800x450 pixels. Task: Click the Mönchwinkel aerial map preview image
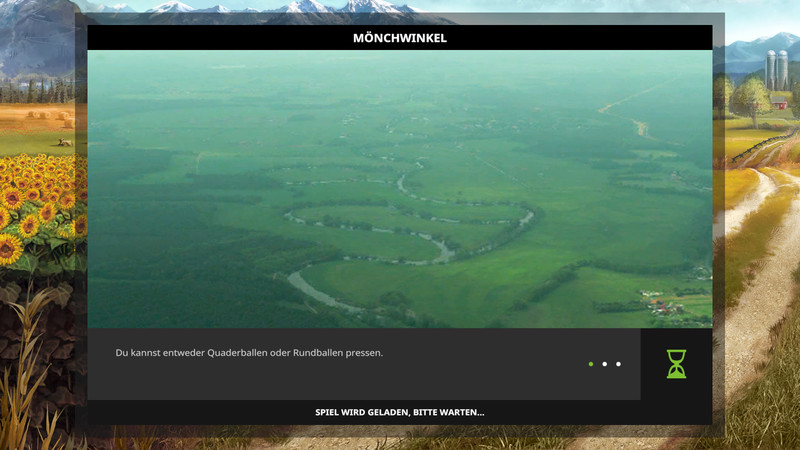point(400,189)
